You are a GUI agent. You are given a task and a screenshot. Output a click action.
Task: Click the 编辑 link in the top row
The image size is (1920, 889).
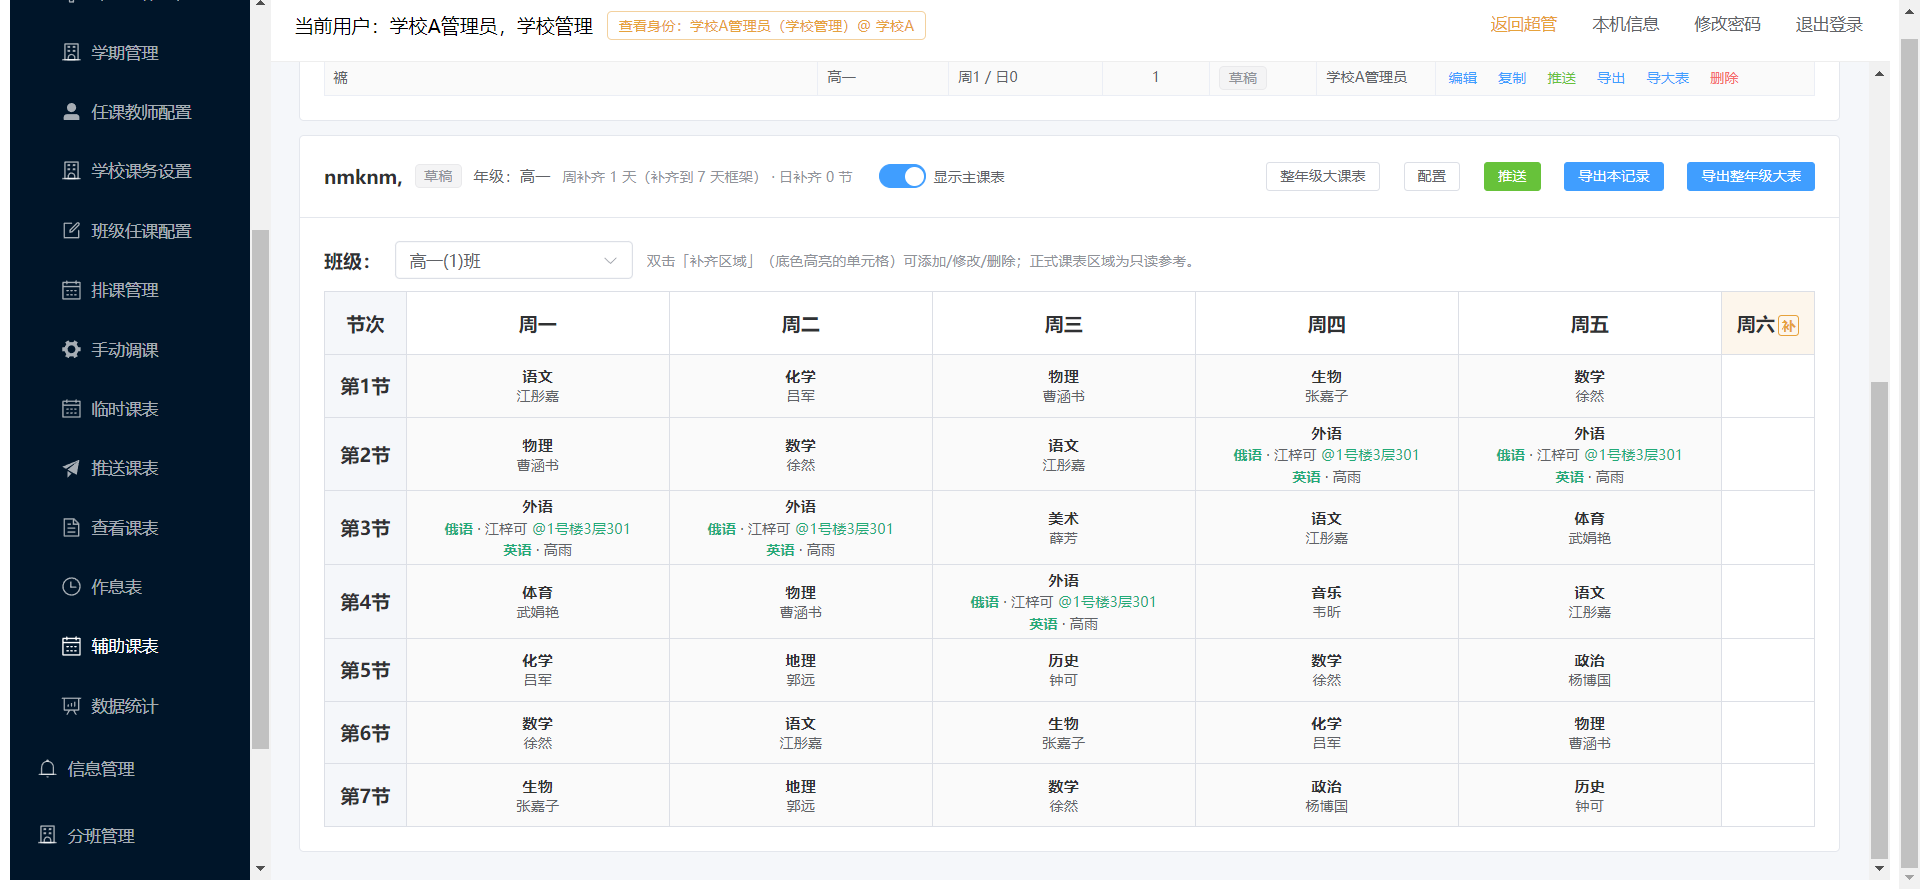1462,78
